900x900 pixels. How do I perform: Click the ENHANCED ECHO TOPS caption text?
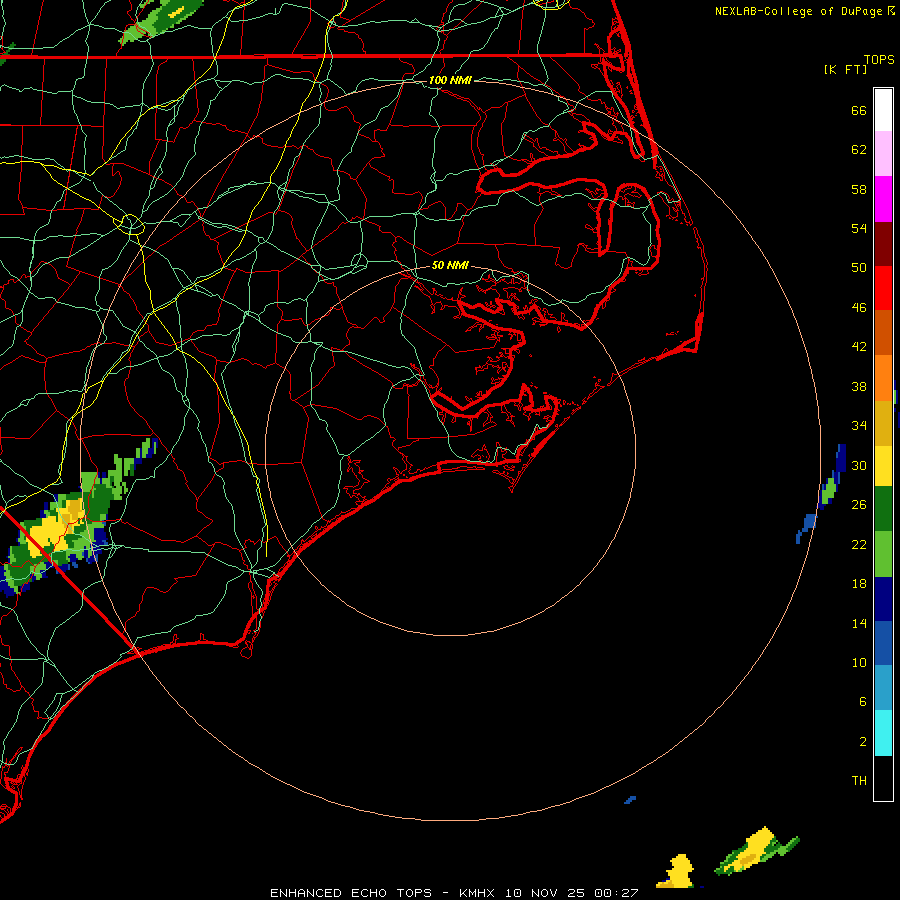click(351, 893)
